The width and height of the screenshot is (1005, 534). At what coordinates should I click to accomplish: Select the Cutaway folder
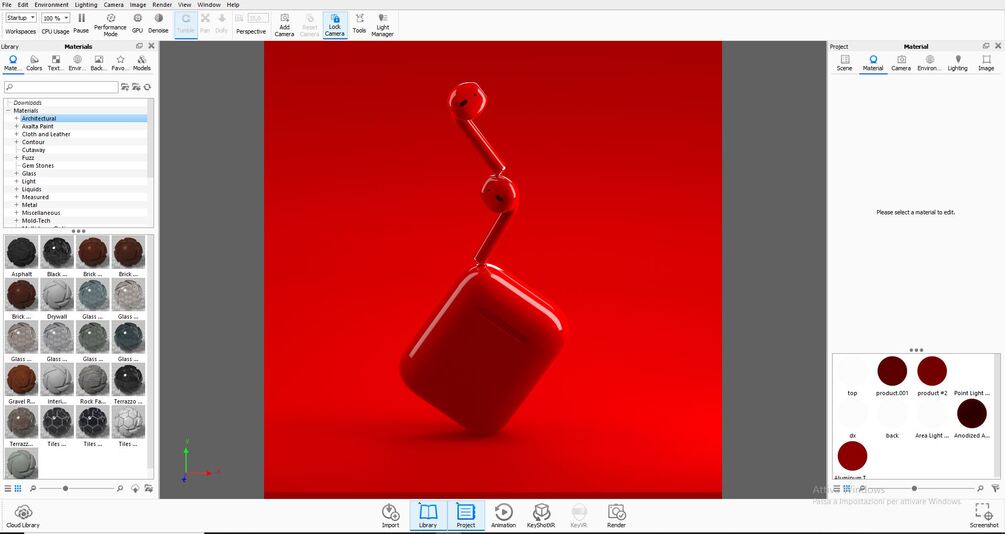33,150
